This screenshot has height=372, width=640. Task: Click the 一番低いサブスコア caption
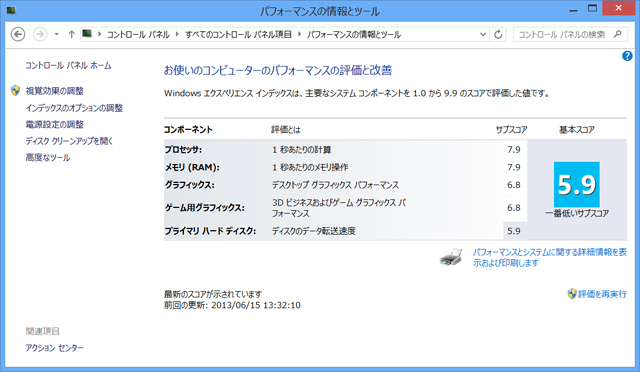pos(577,214)
